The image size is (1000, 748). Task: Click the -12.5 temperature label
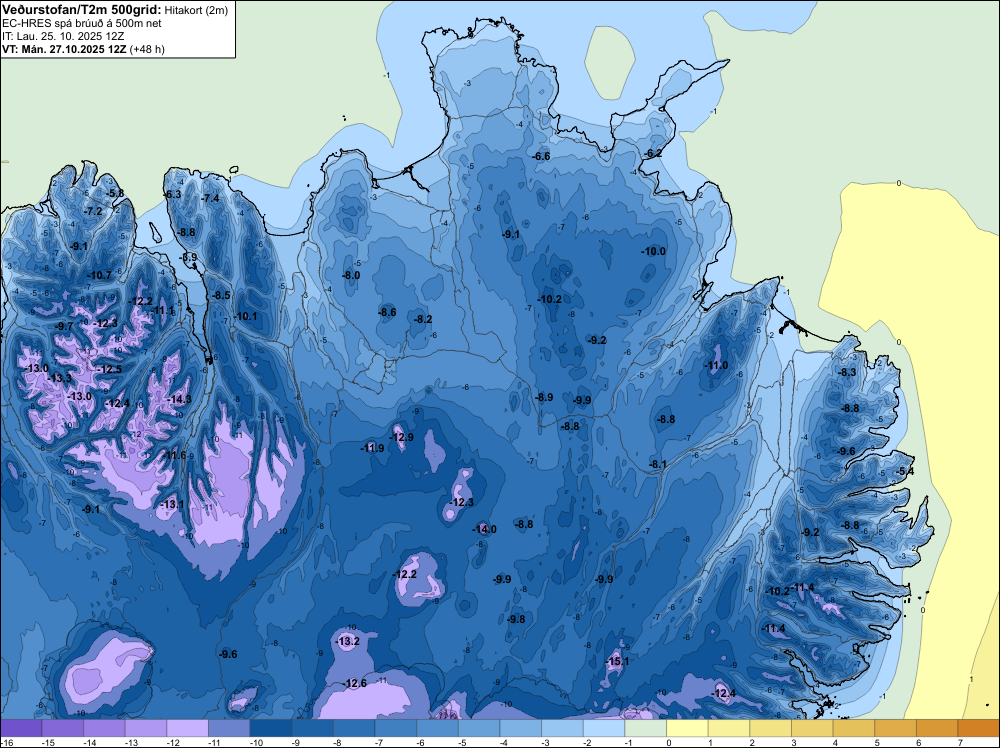[110, 369]
